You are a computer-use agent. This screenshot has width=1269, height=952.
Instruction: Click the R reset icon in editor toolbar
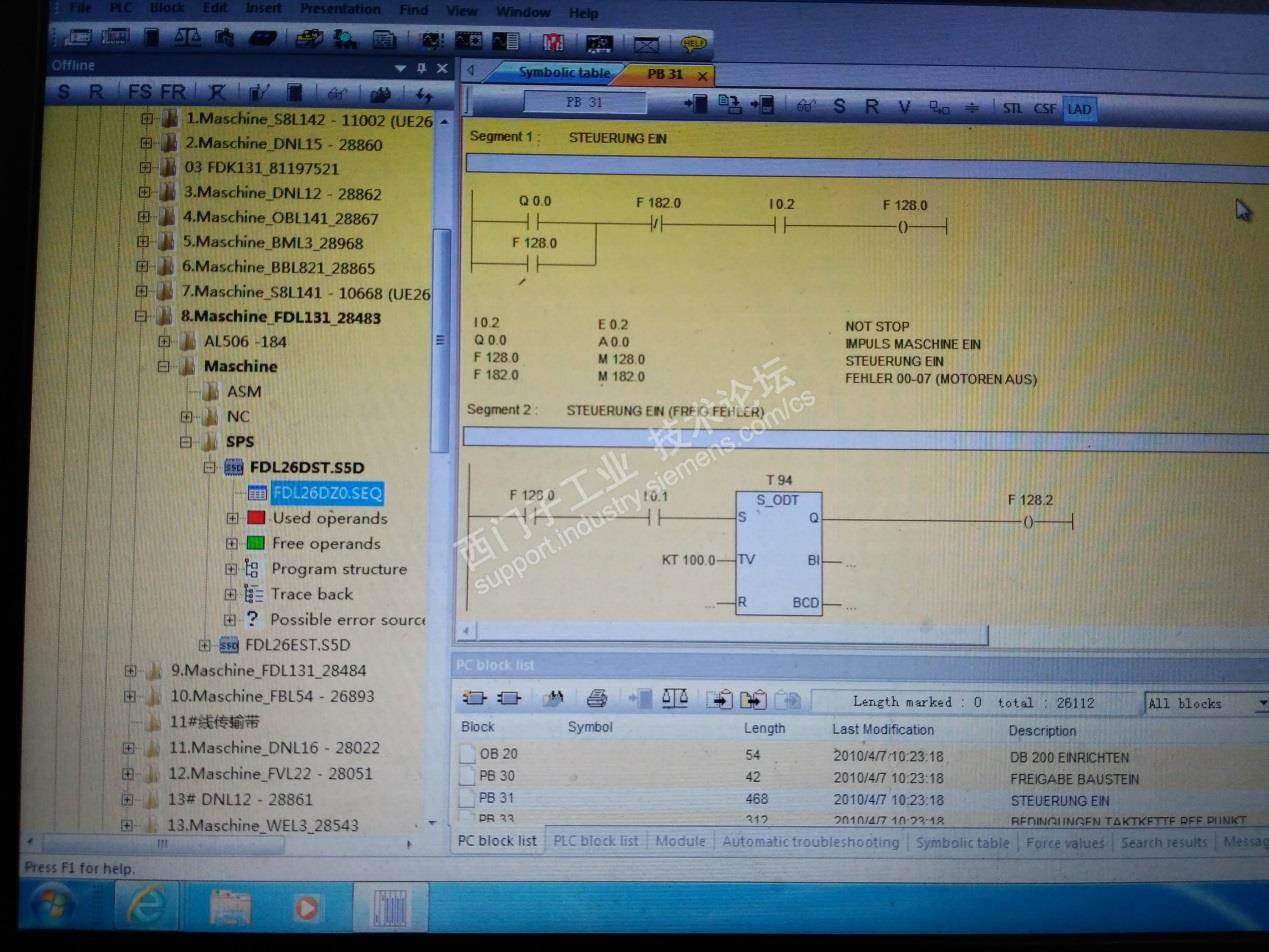[871, 106]
